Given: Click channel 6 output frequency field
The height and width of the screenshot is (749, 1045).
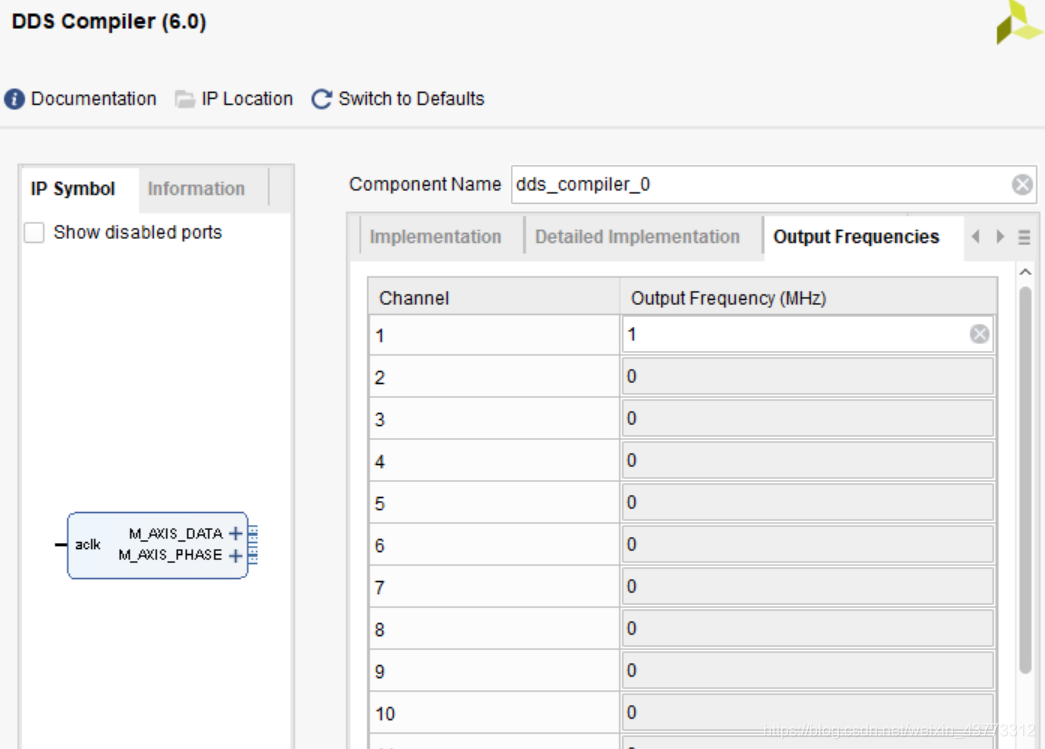Looking at the screenshot, I should [808, 544].
